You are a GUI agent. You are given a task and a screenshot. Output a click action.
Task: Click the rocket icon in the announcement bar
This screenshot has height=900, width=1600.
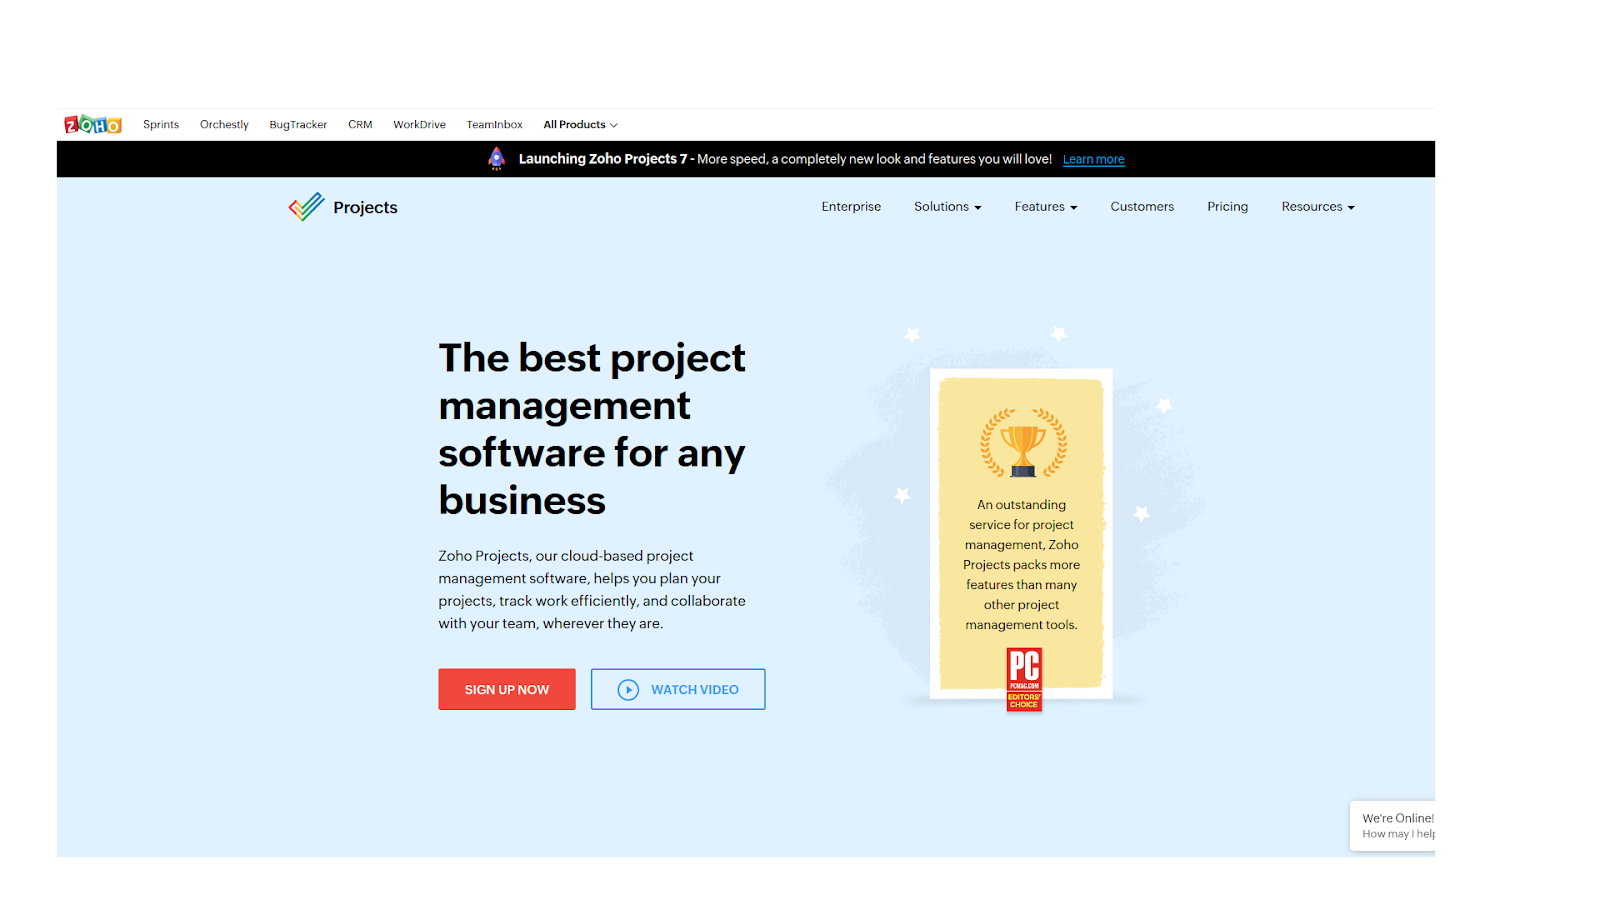pyautogui.click(x=497, y=159)
